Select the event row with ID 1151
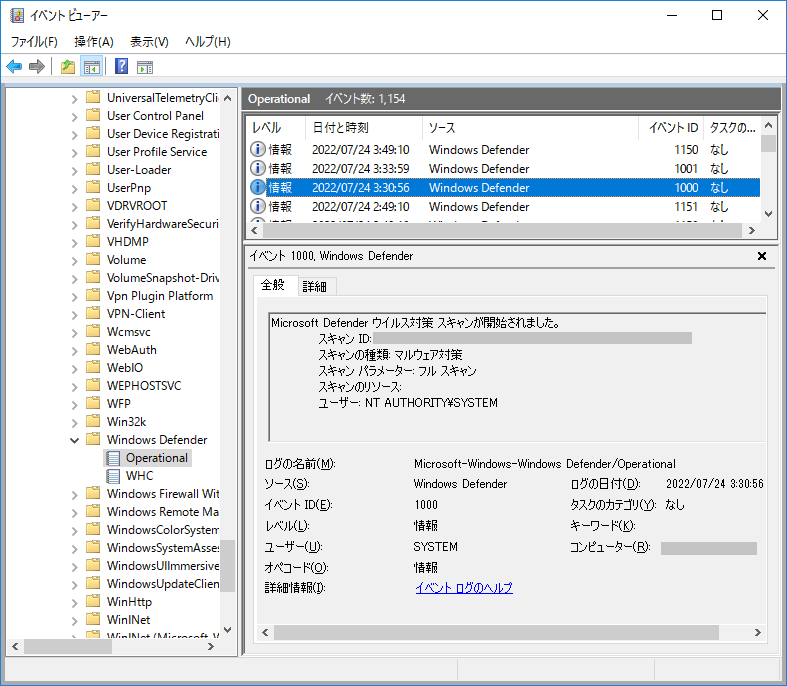787x686 pixels. pyautogui.click(x=504, y=206)
